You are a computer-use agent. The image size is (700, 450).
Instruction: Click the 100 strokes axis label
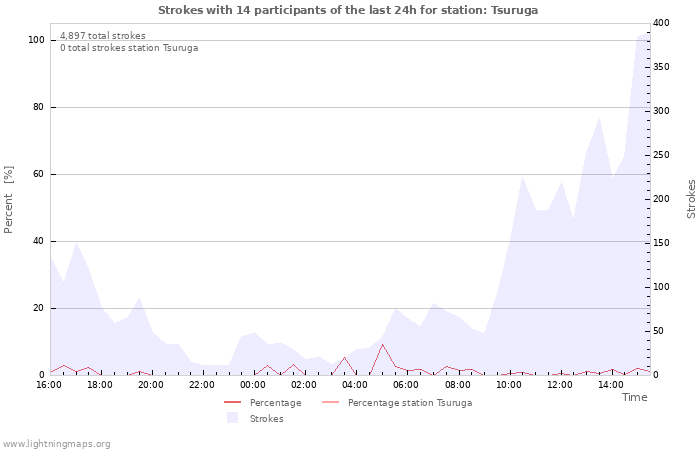pyautogui.click(x=662, y=287)
